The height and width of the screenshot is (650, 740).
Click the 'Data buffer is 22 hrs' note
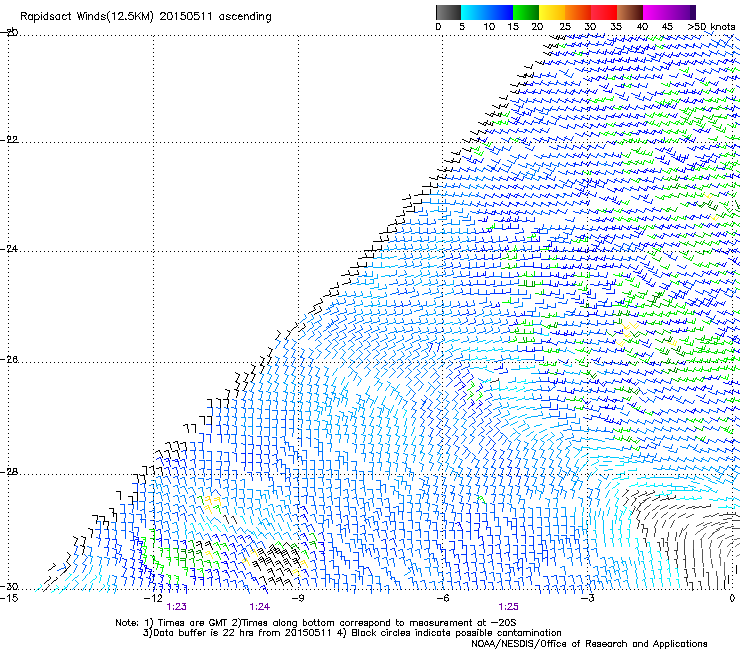[237, 633]
